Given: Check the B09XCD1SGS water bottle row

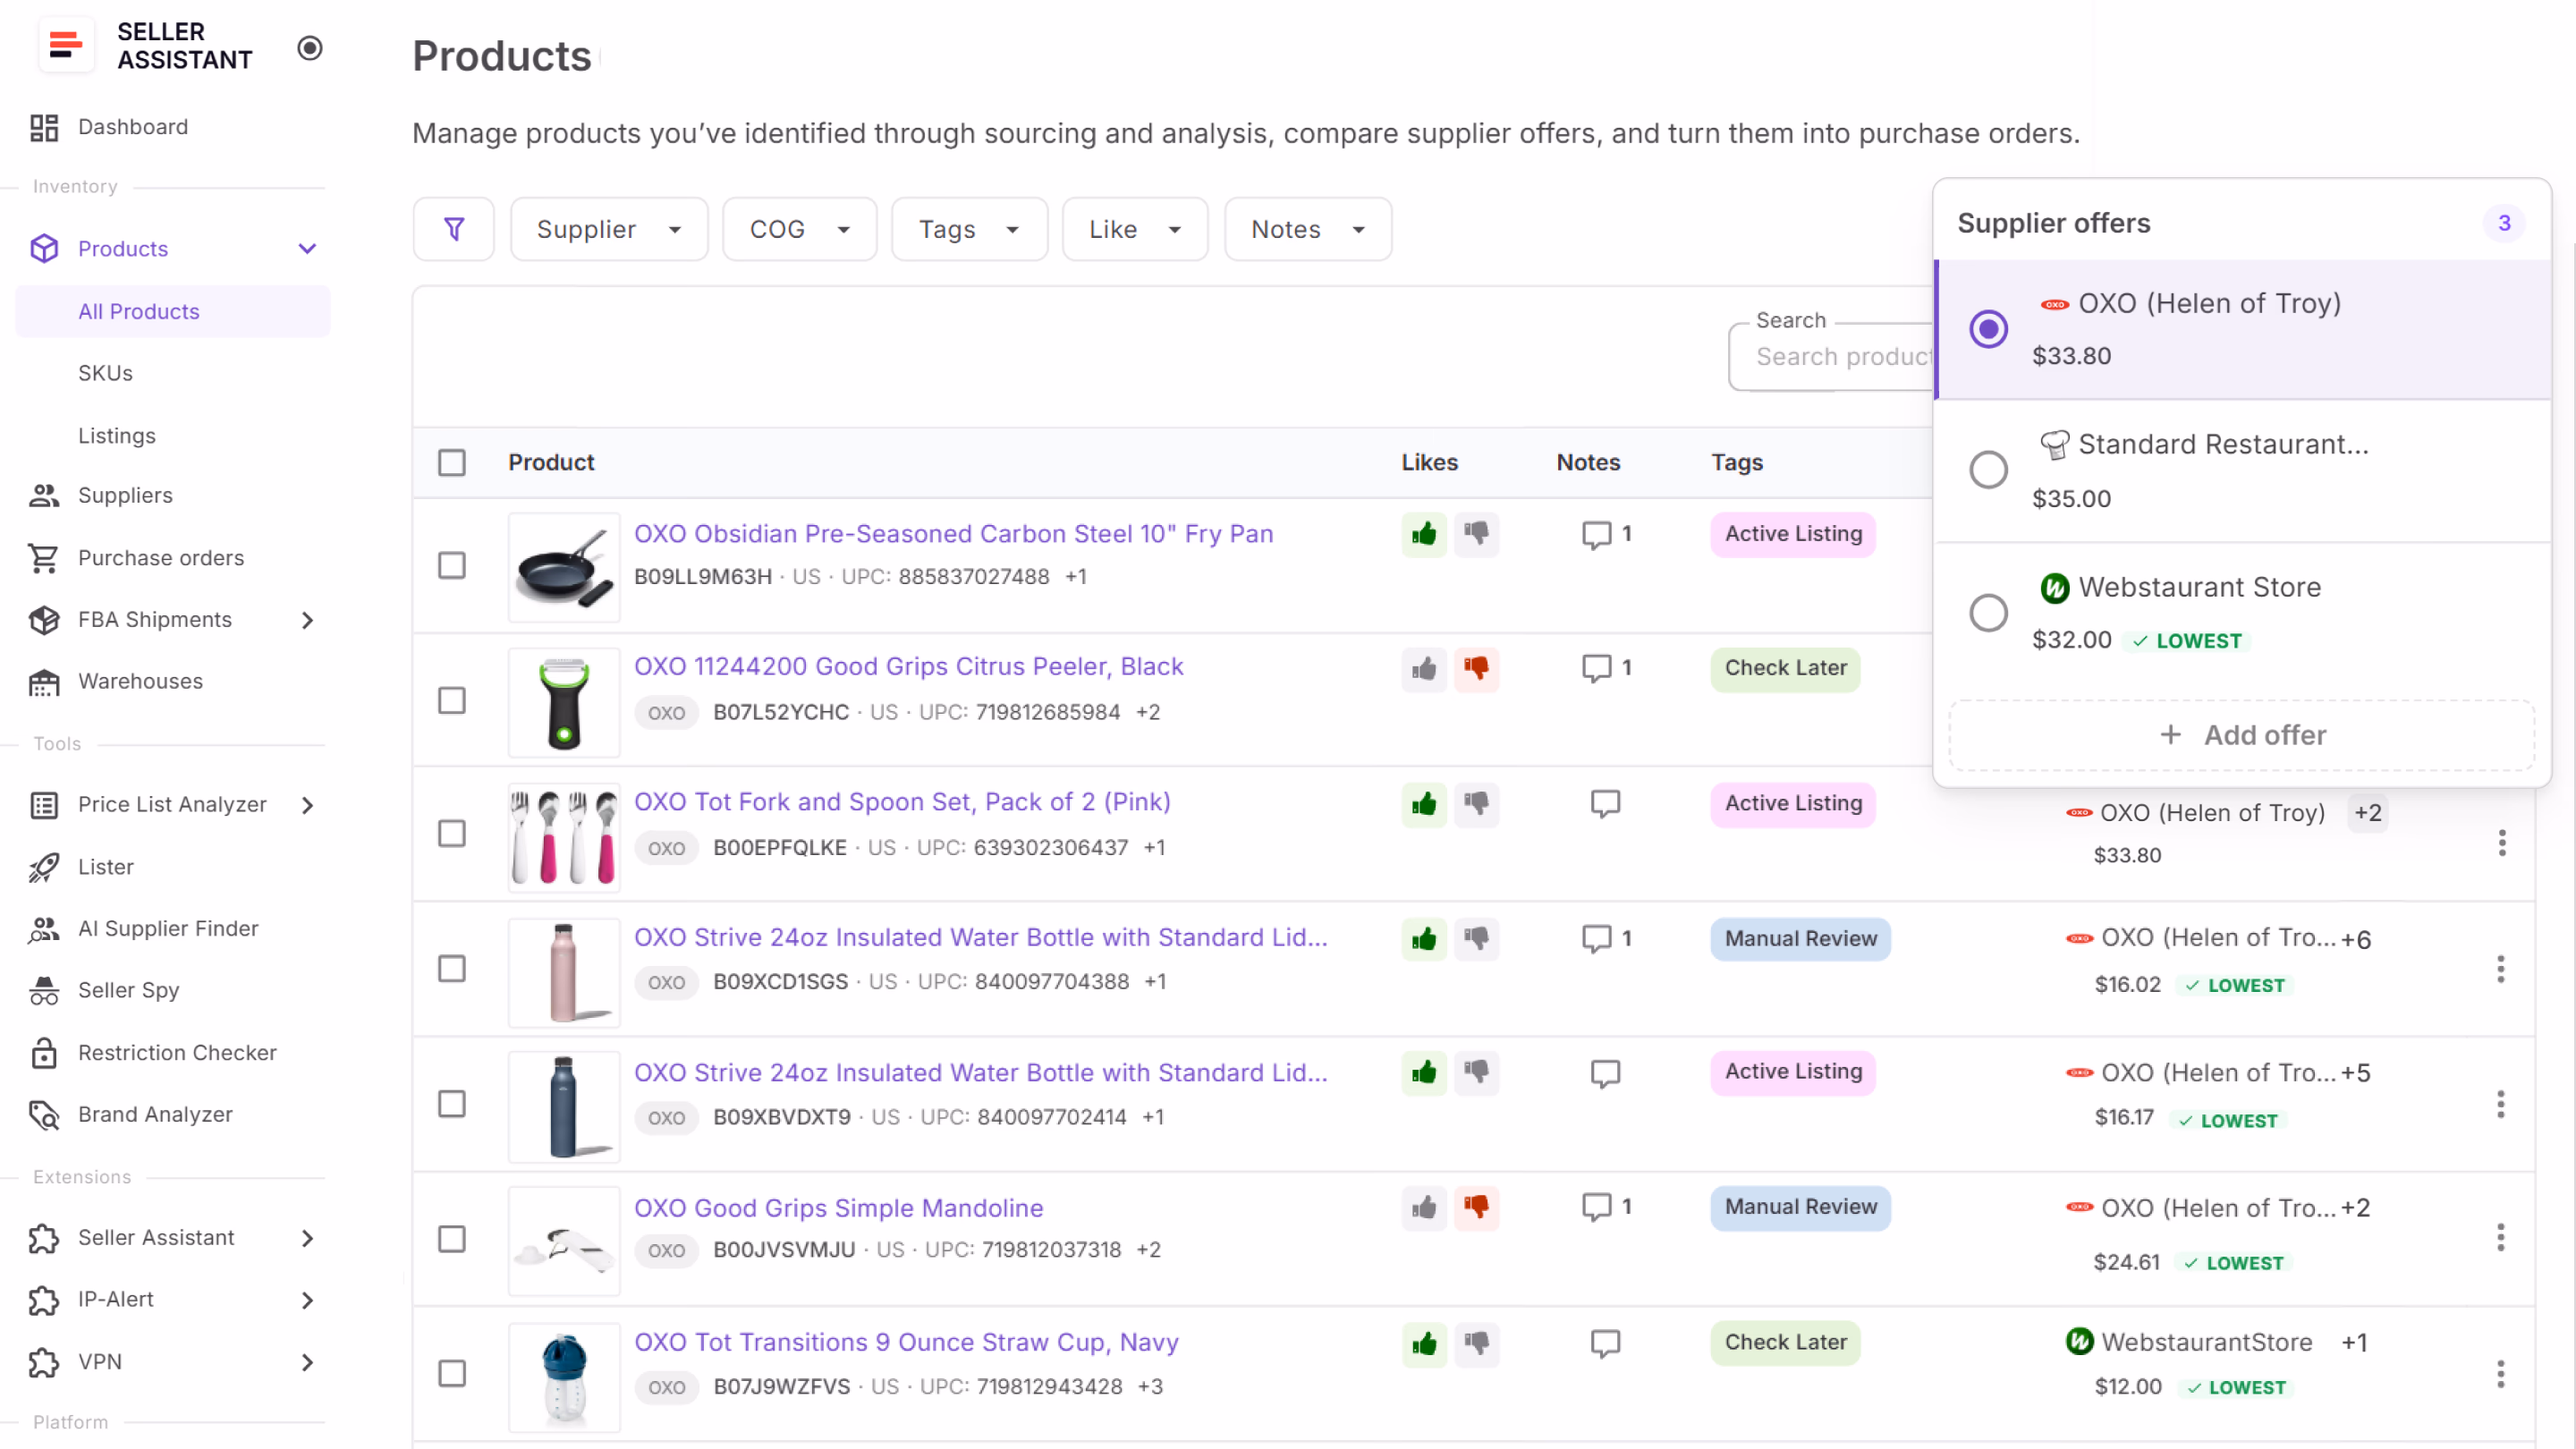Looking at the screenshot, I should click(452, 968).
